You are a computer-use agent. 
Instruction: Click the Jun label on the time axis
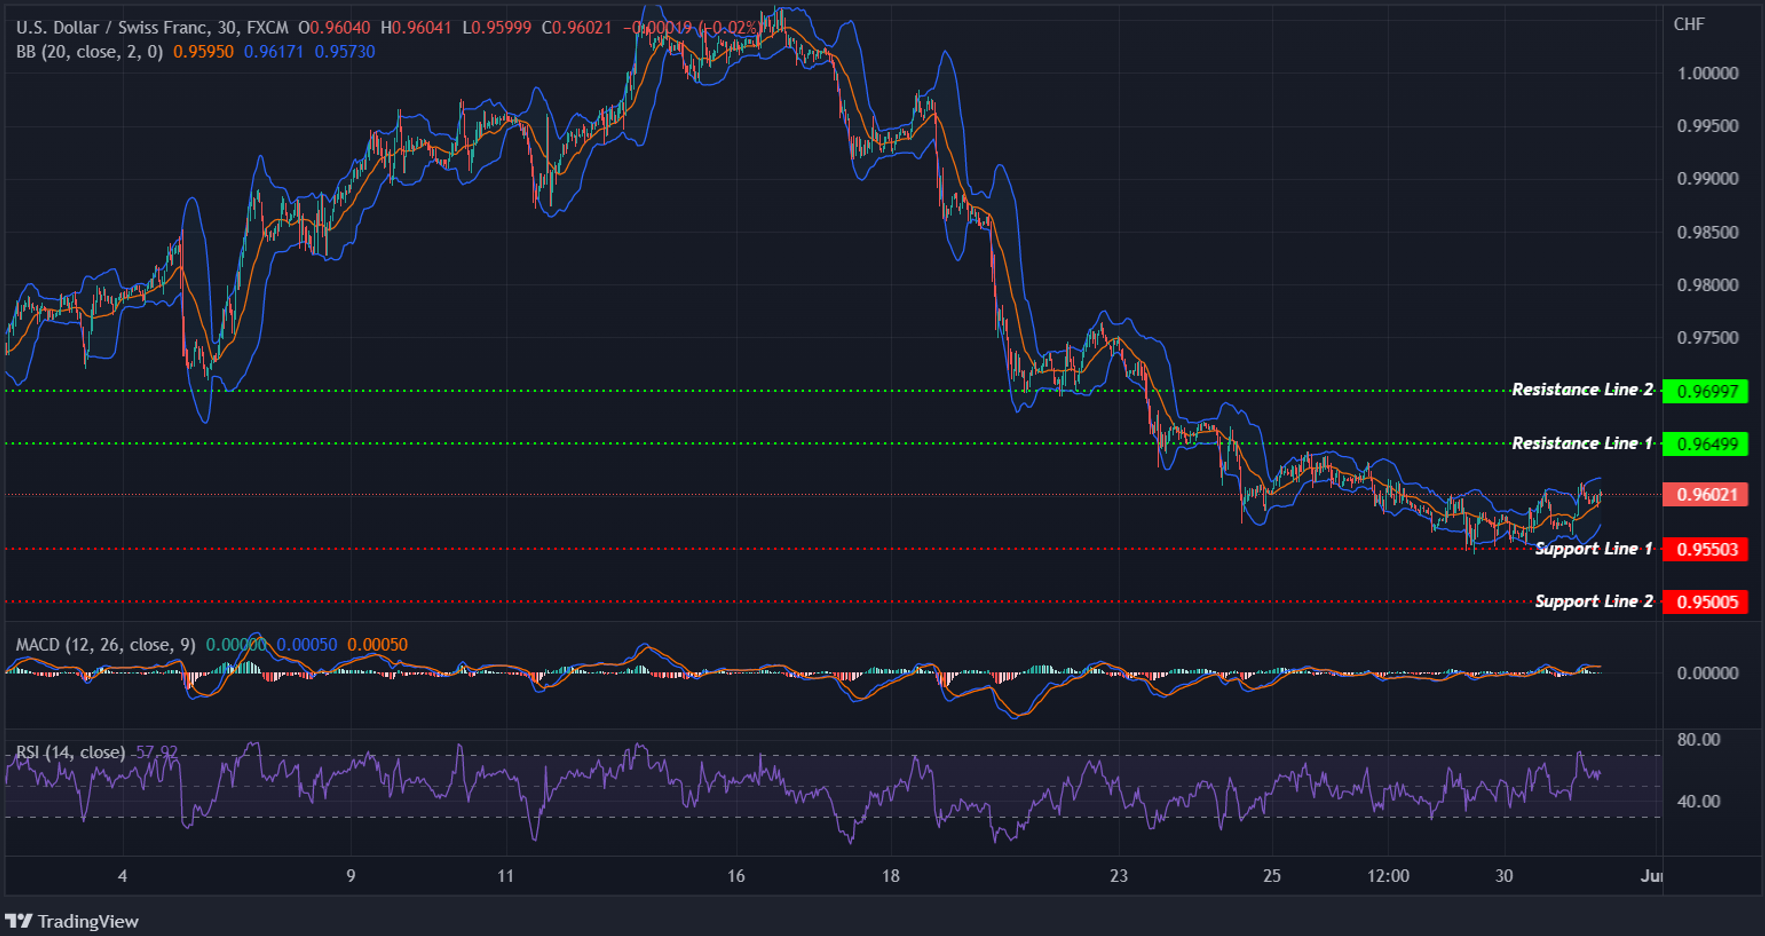pyautogui.click(x=1651, y=874)
